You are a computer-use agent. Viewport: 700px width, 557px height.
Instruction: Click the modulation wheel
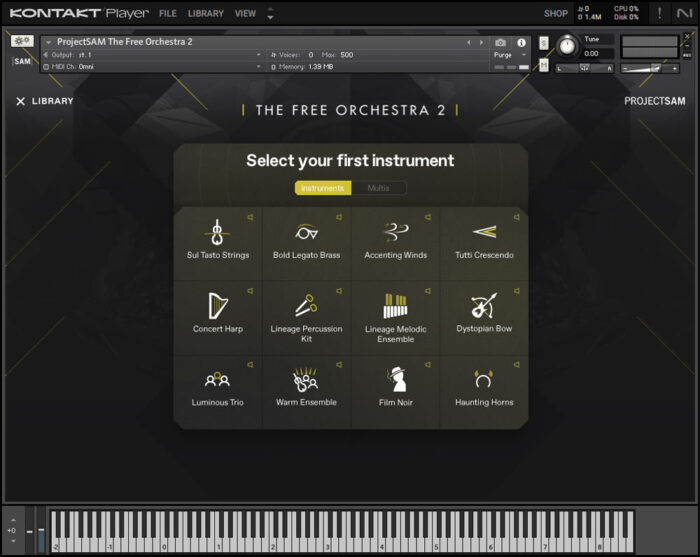tap(41, 531)
